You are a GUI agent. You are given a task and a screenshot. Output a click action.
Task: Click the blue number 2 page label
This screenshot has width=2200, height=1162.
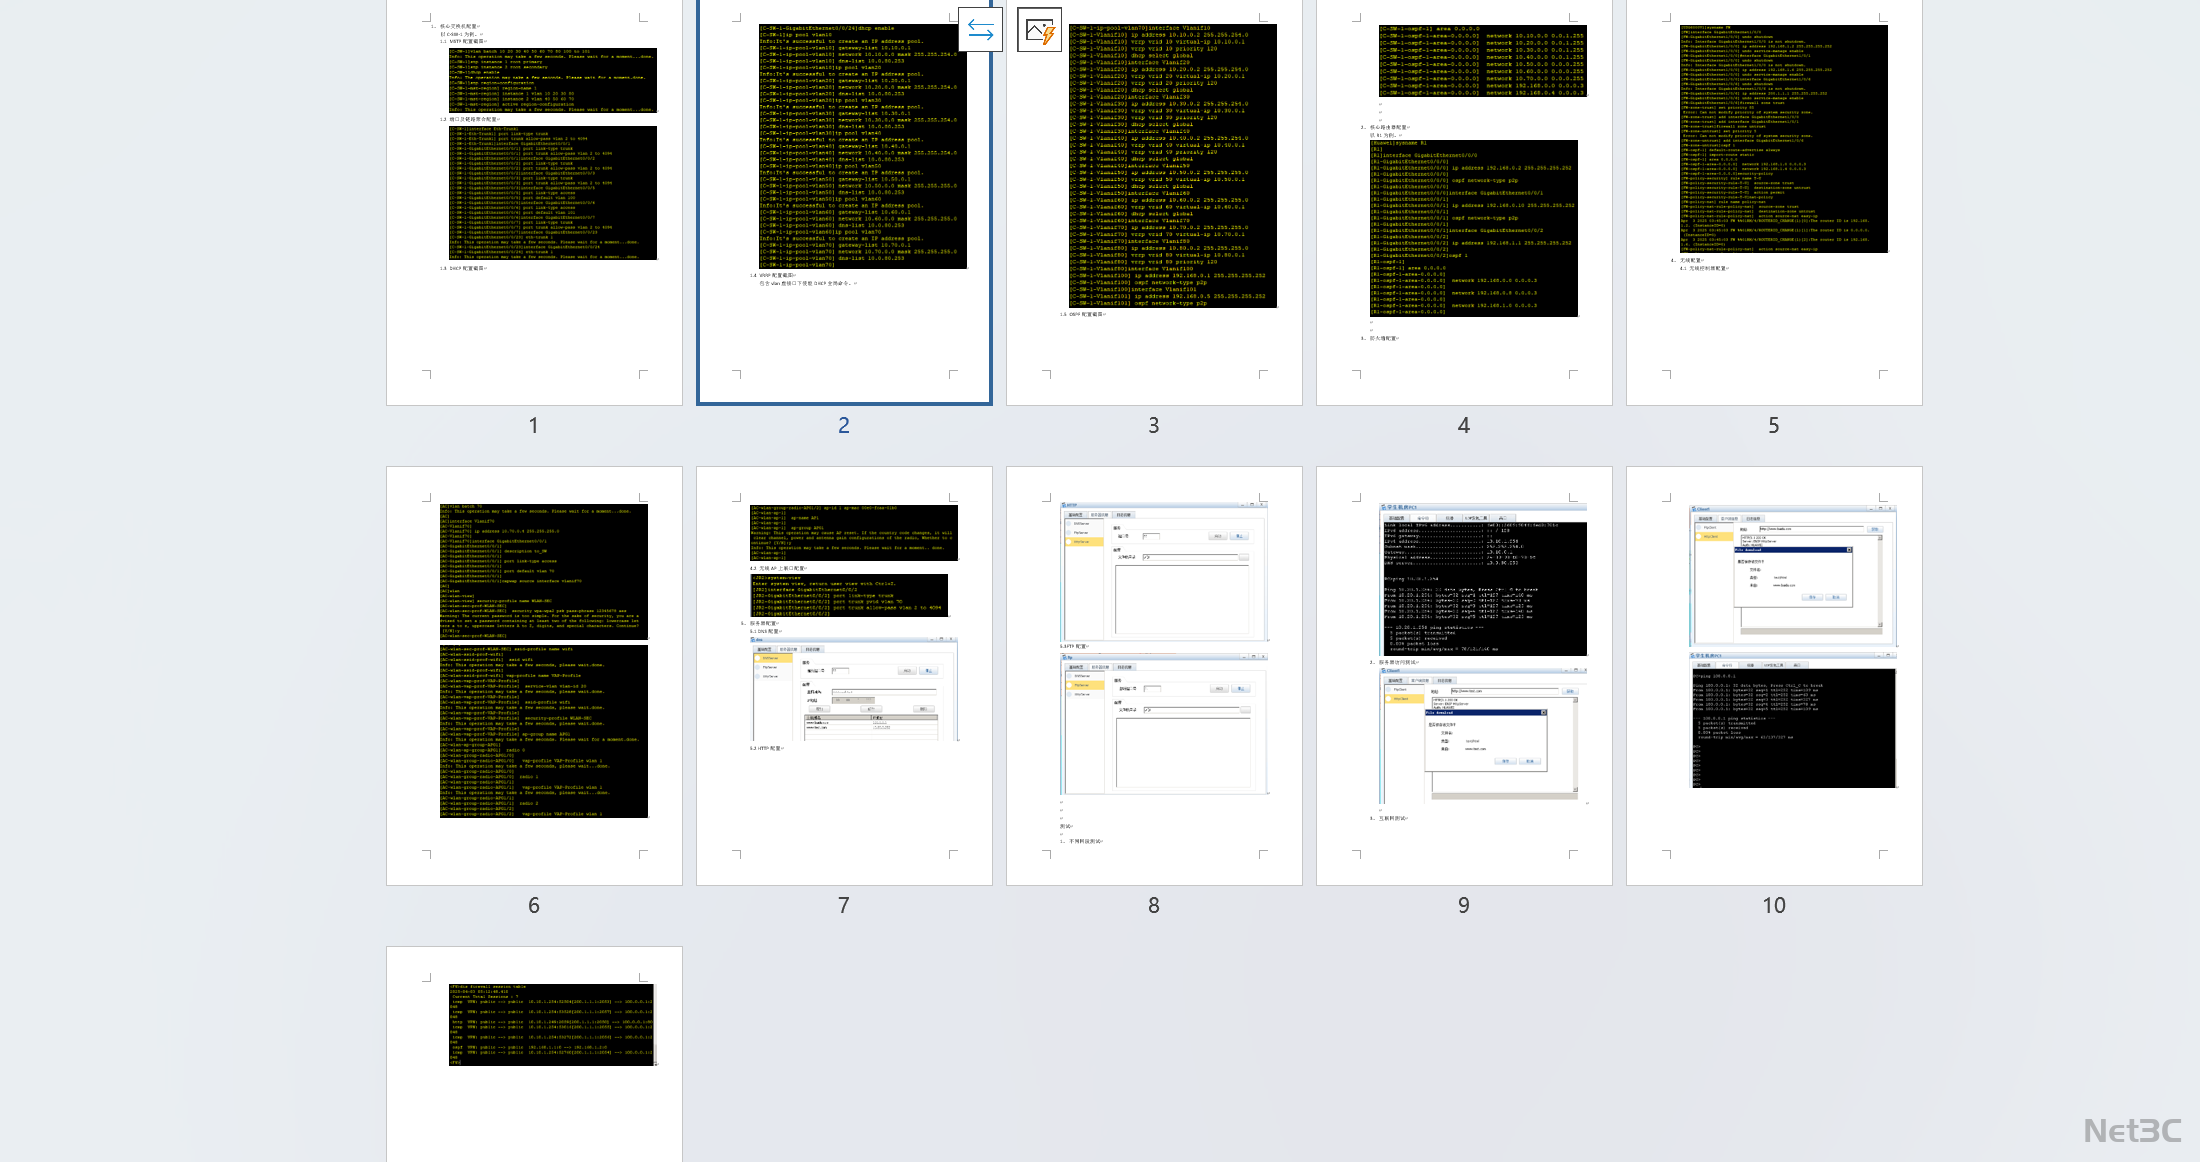pos(844,426)
